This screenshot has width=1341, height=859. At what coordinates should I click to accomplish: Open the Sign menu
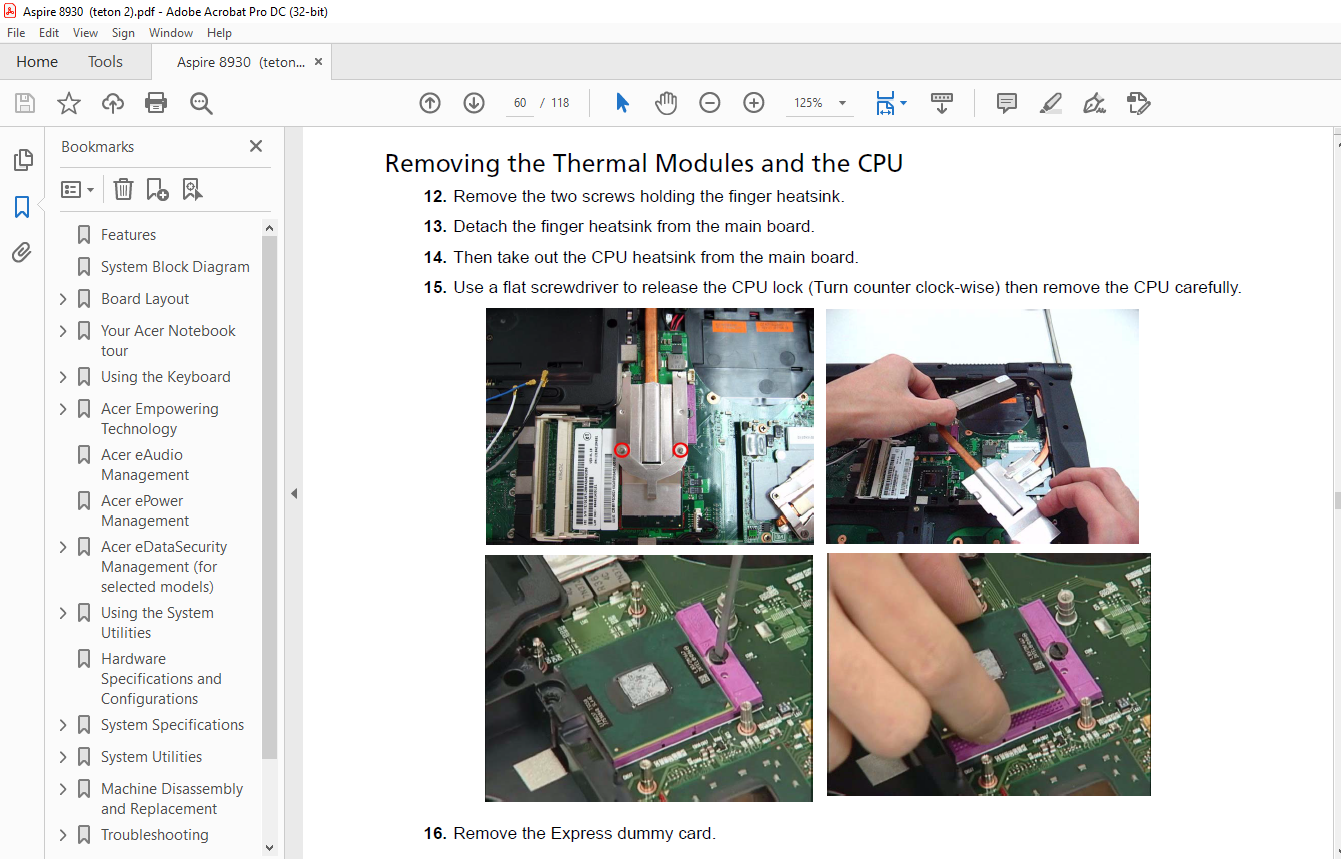(x=123, y=33)
